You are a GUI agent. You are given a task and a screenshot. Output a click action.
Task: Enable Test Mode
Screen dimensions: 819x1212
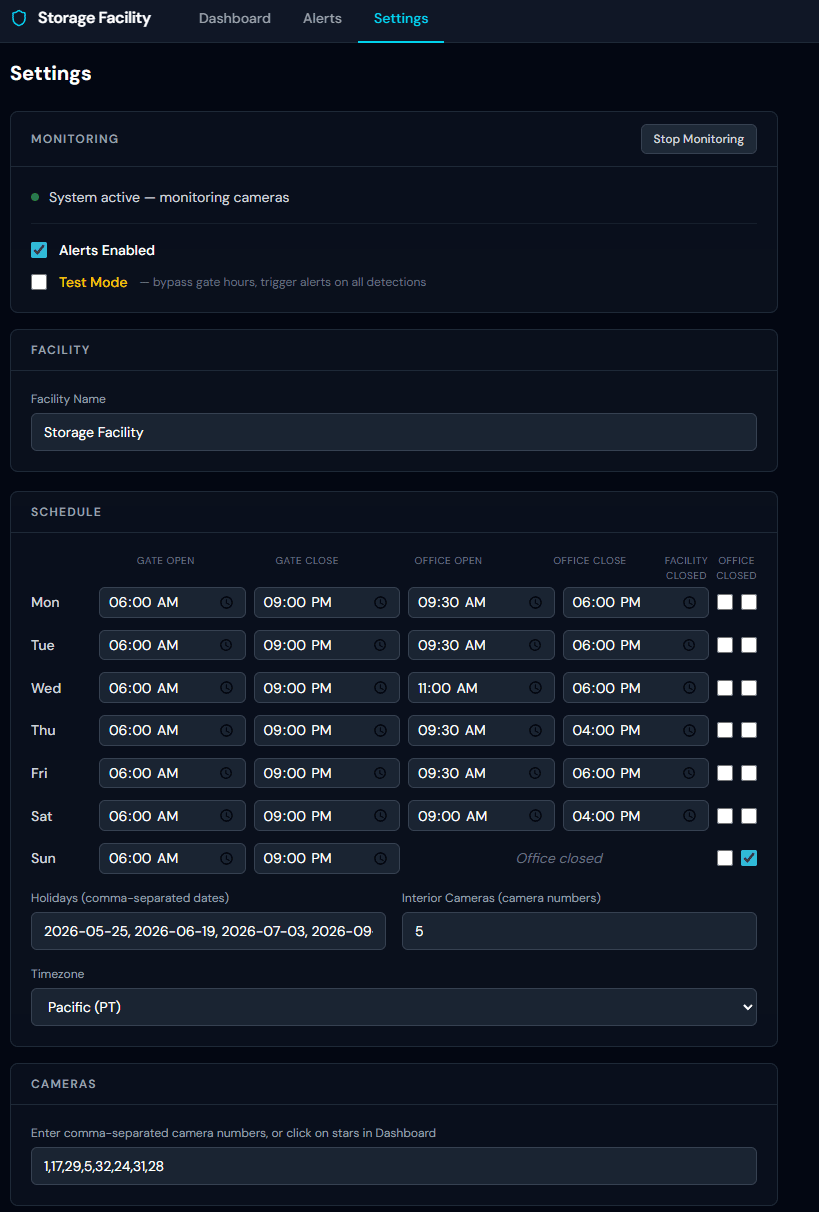pyautogui.click(x=38, y=282)
